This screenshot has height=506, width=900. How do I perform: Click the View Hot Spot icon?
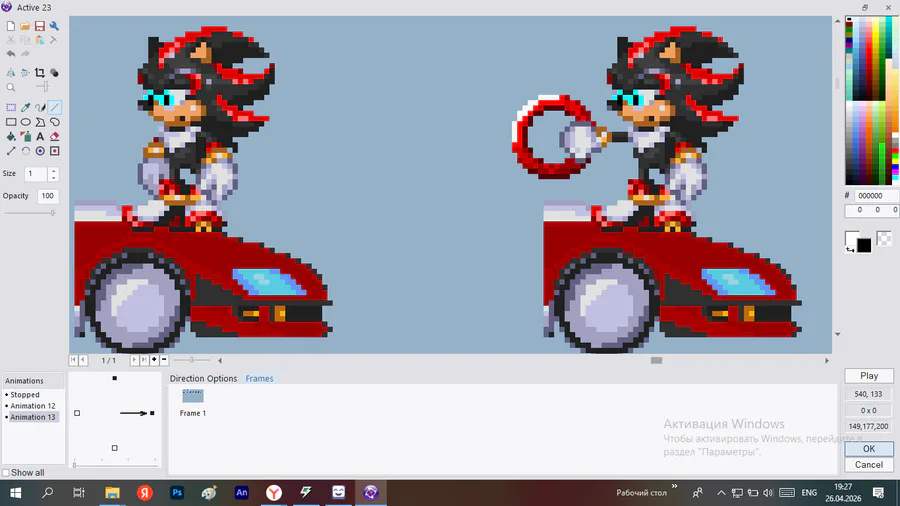40,151
